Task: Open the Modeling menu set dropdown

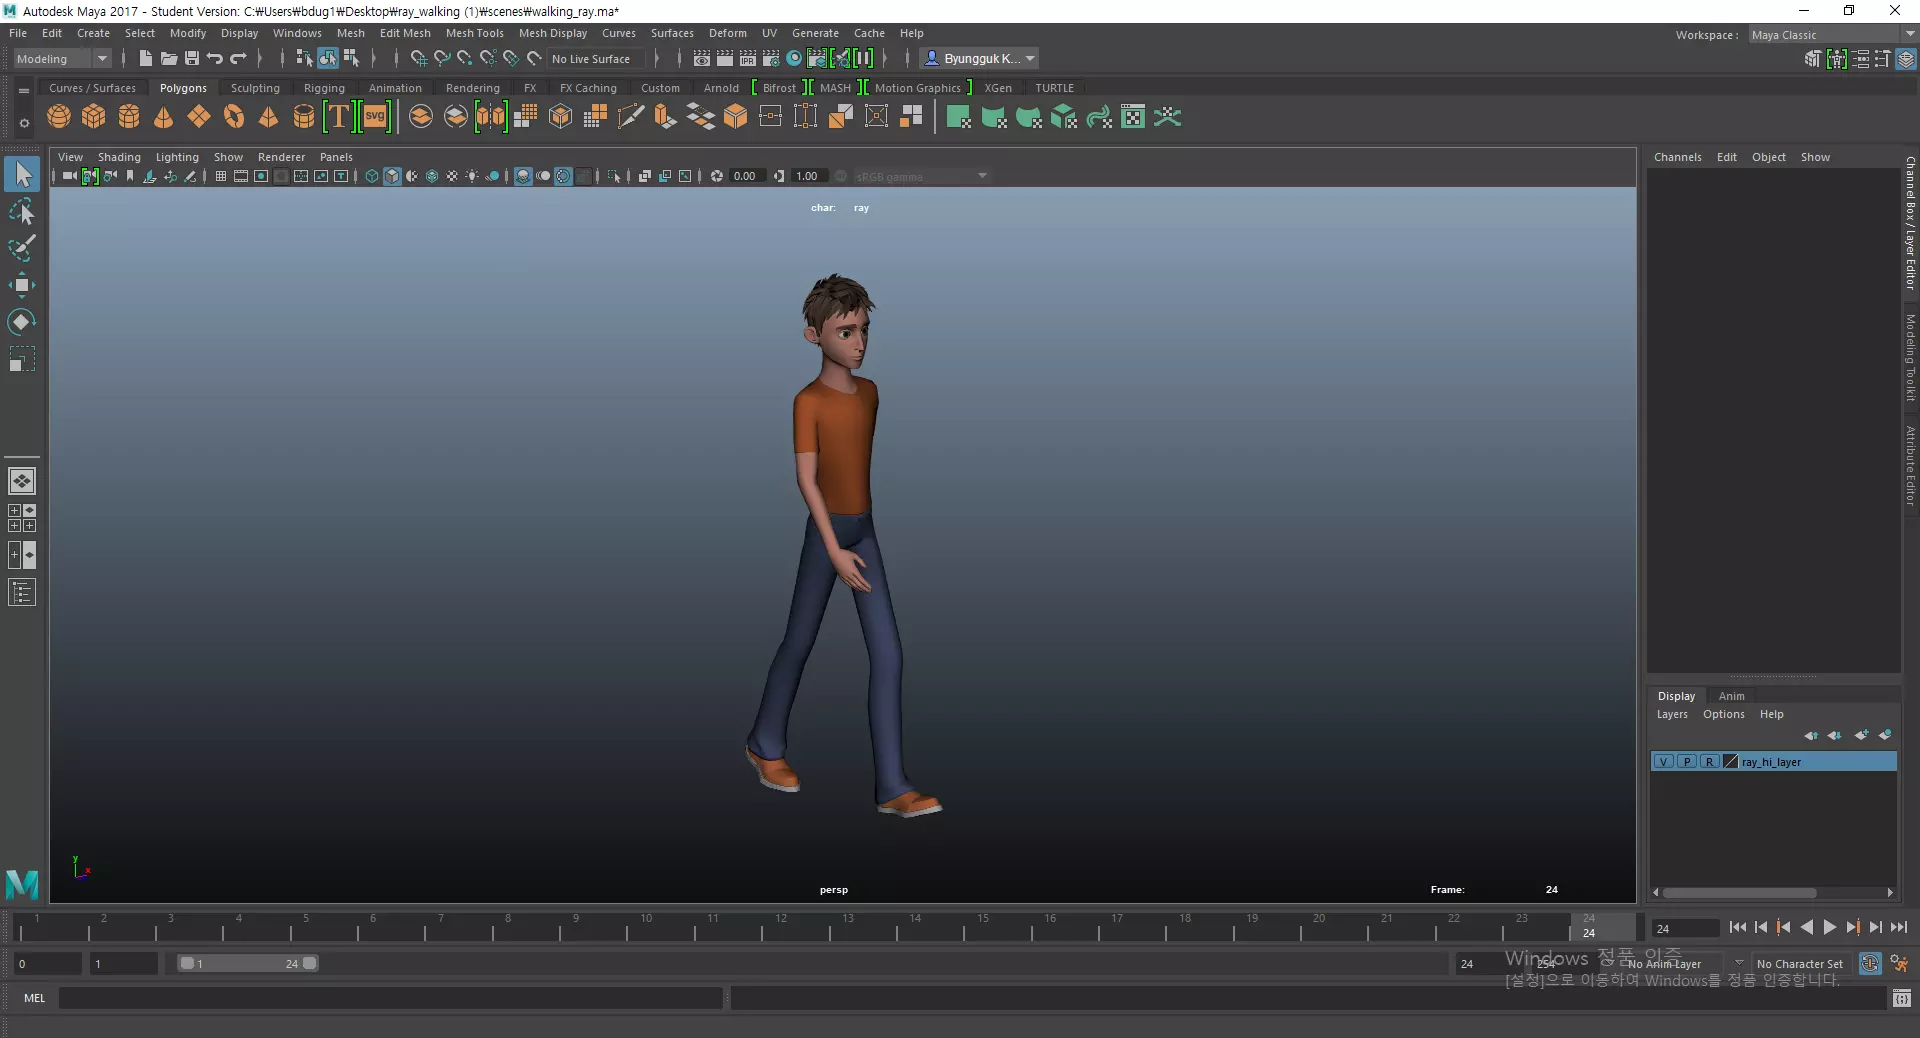Action: pyautogui.click(x=61, y=59)
